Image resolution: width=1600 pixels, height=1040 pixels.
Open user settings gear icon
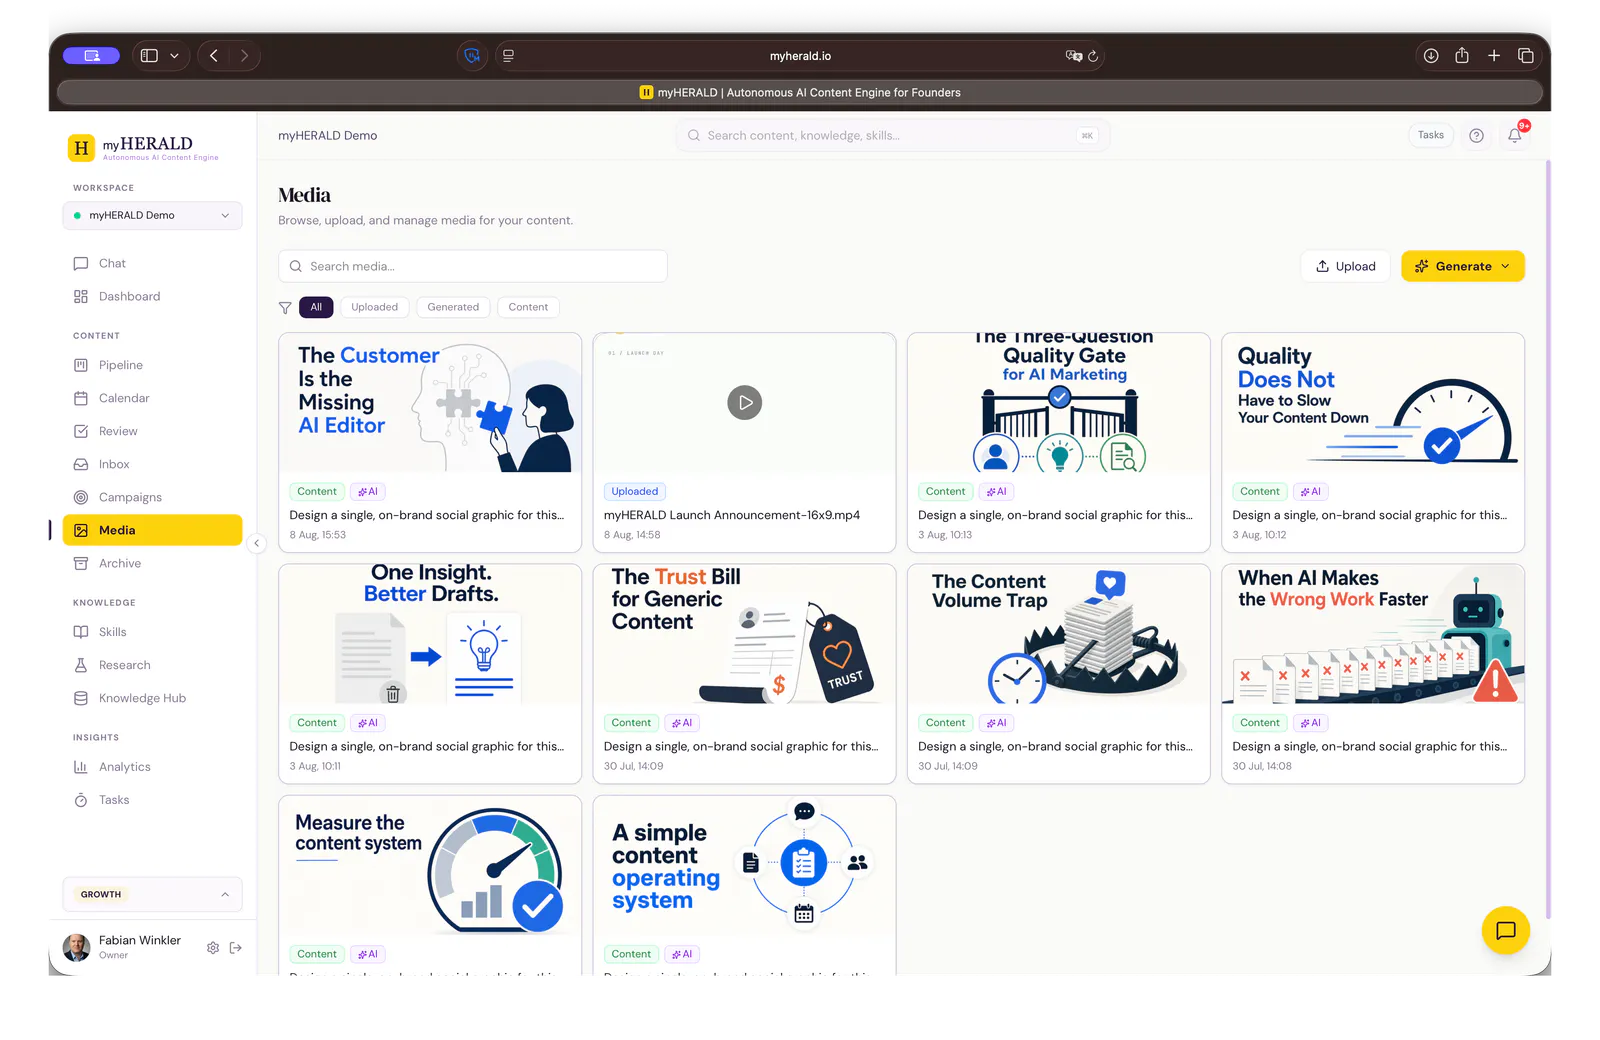coord(213,947)
